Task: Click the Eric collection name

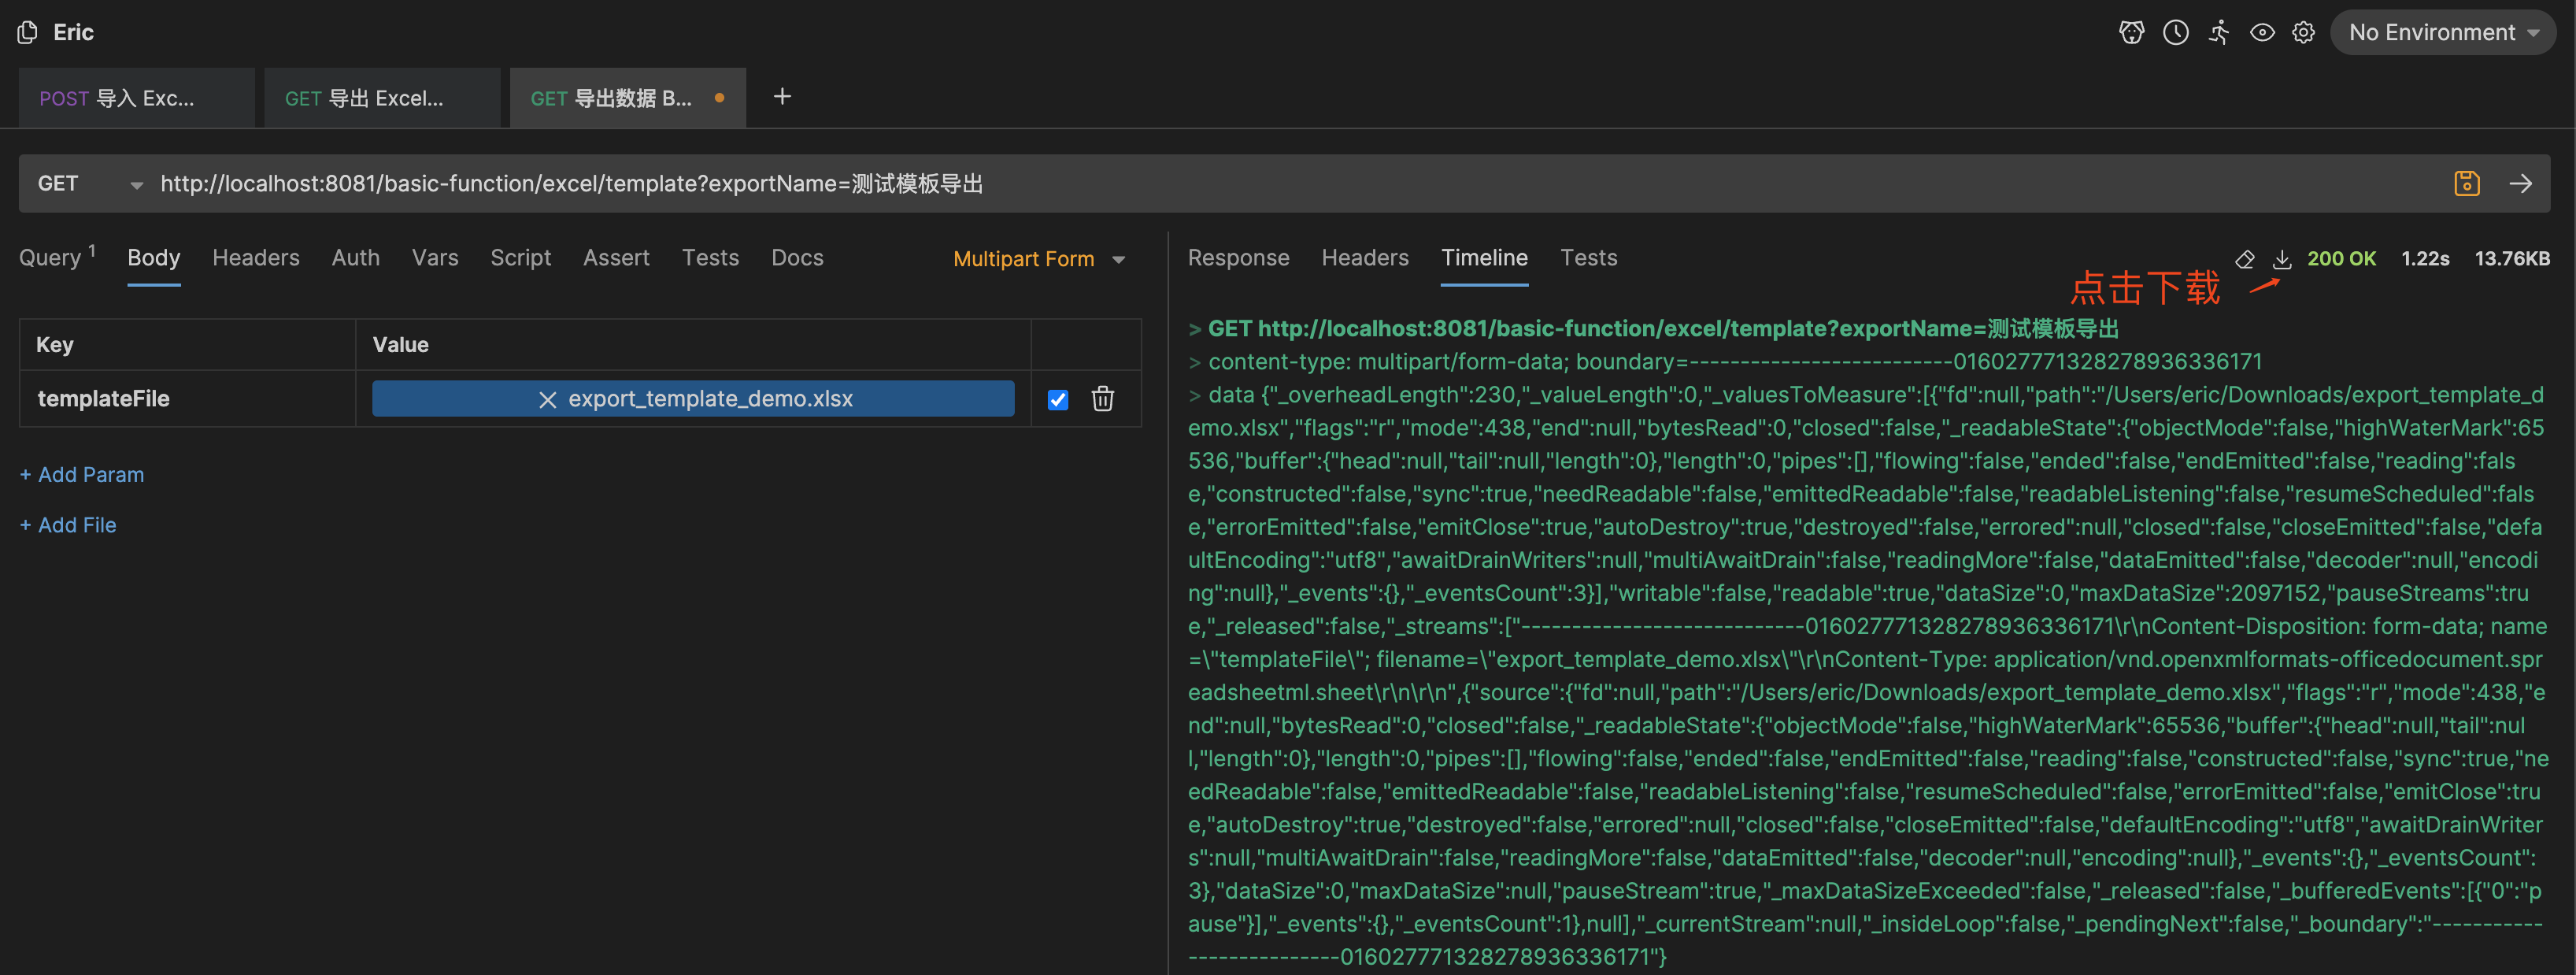Action: point(73,32)
